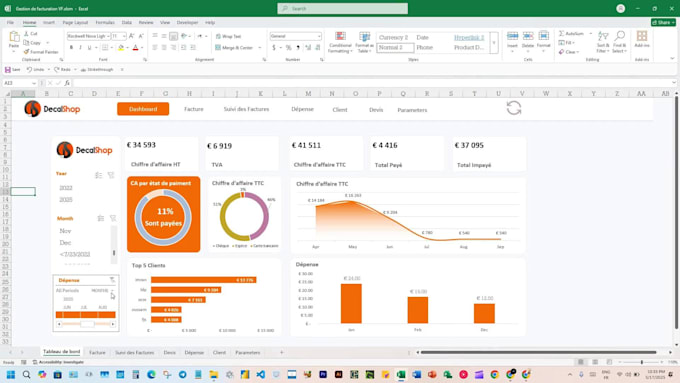Add a new sheet with plus button
680x383 pixels.
click(x=281, y=352)
